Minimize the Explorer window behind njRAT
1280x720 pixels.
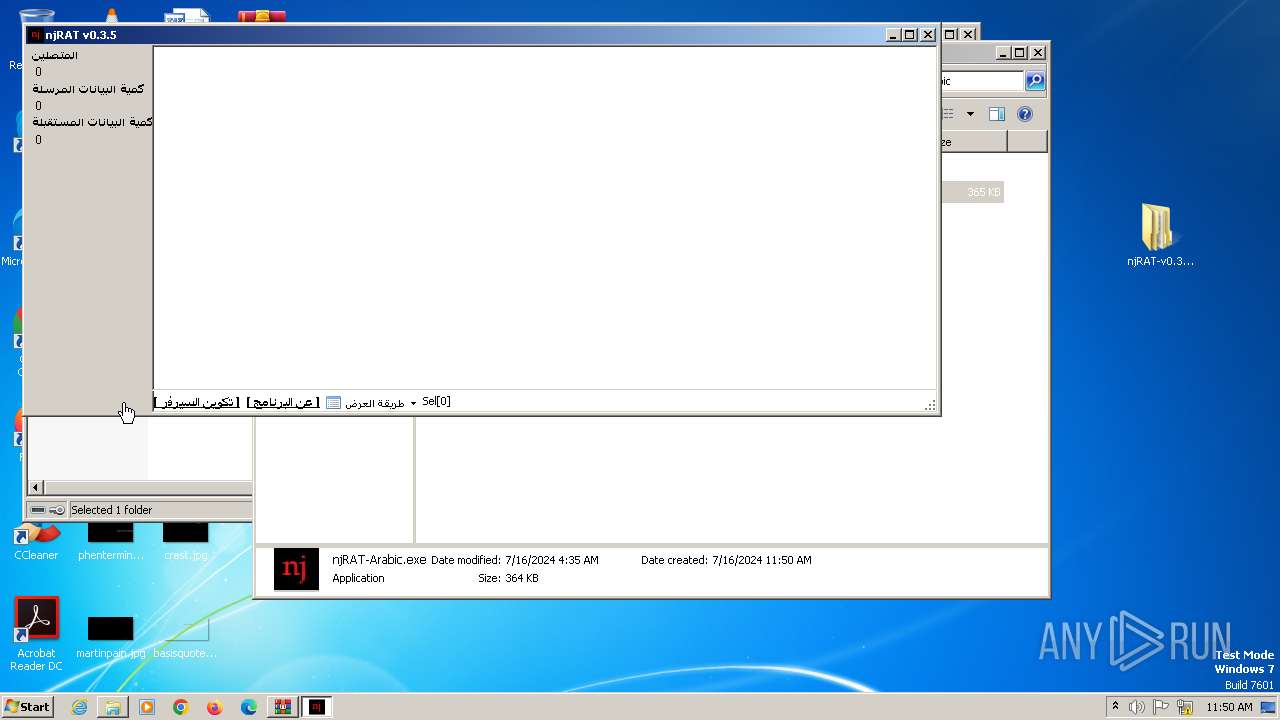click(1002, 53)
